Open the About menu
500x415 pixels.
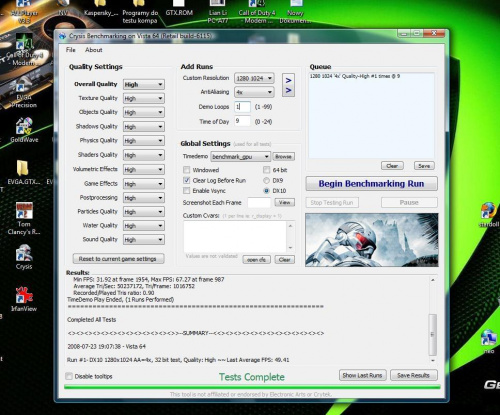point(94,50)
